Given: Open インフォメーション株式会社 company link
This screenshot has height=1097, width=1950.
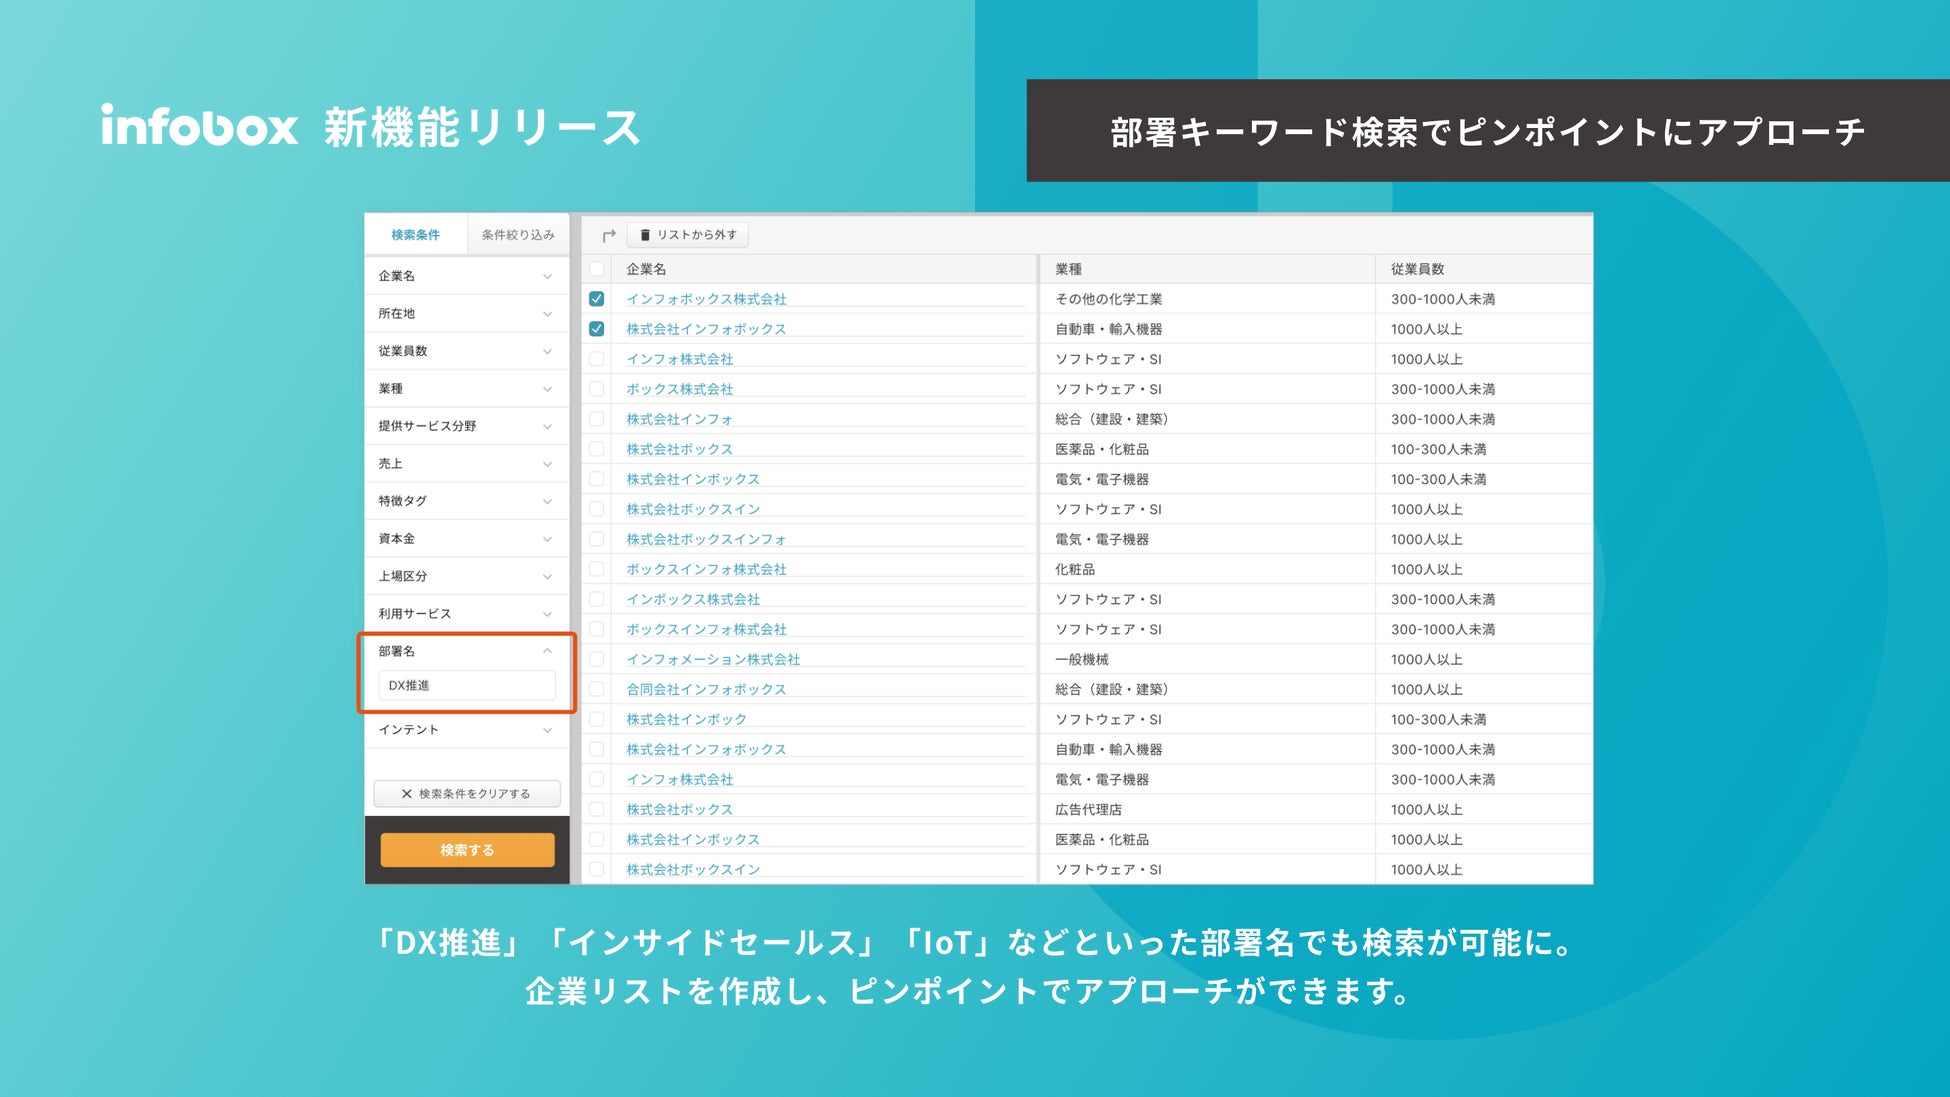Looking at the screenshot, I should (x=713, y=660).
